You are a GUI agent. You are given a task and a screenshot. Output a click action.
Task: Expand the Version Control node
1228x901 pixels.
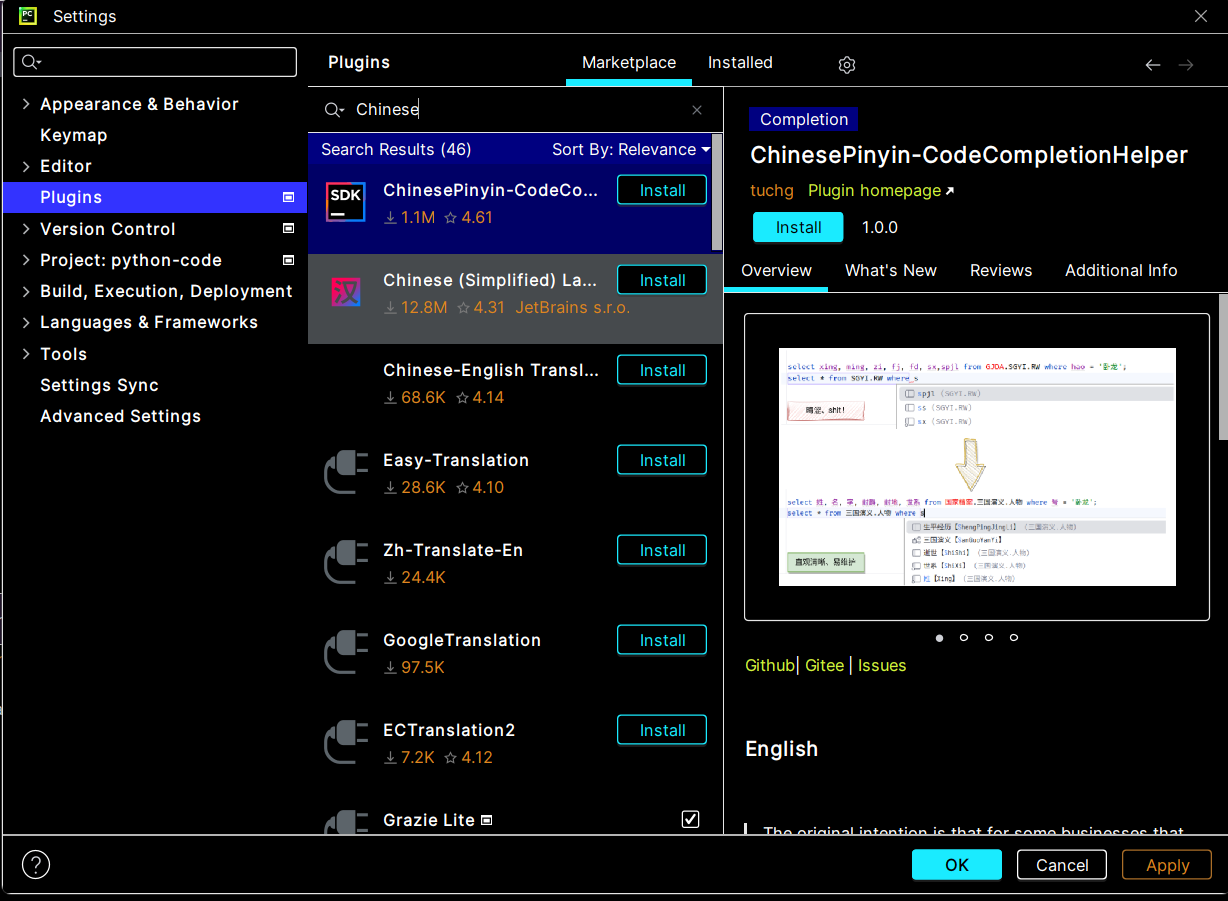(x=26, y=229)
